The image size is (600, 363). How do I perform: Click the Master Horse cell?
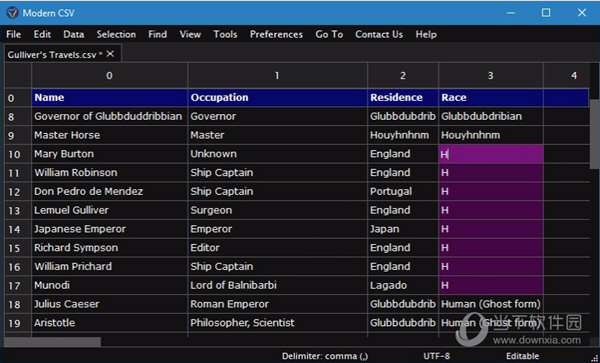tap(109, 135)
